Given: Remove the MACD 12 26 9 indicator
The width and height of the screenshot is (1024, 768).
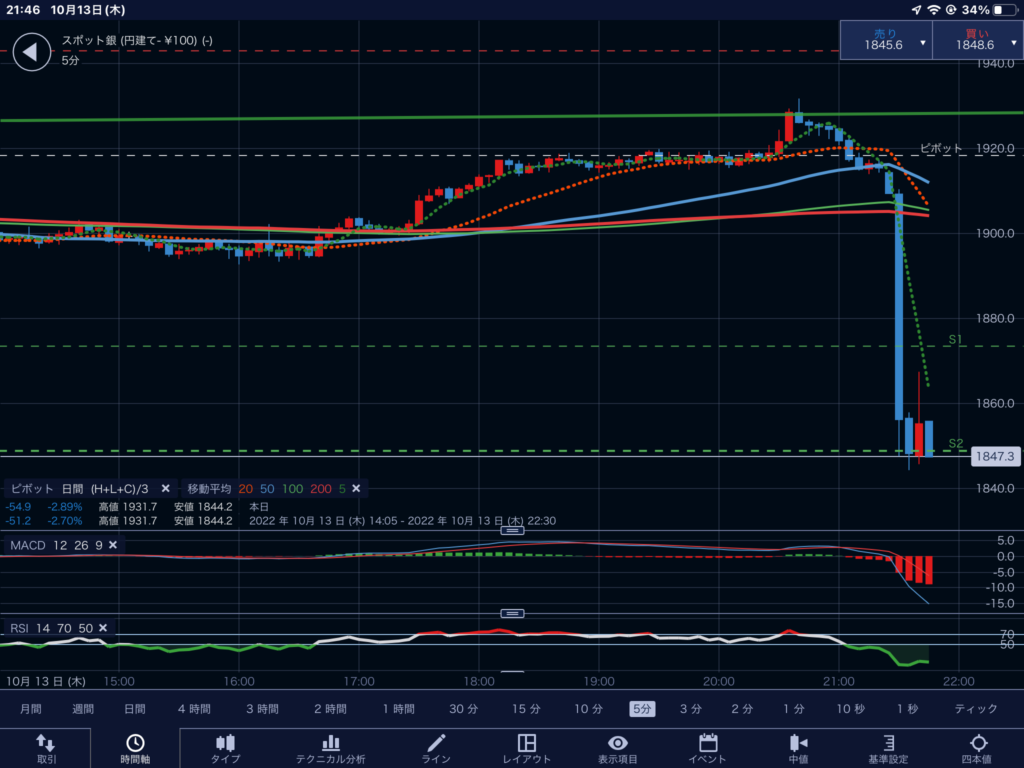Looking at the screenshot, I should click(113, 545).
